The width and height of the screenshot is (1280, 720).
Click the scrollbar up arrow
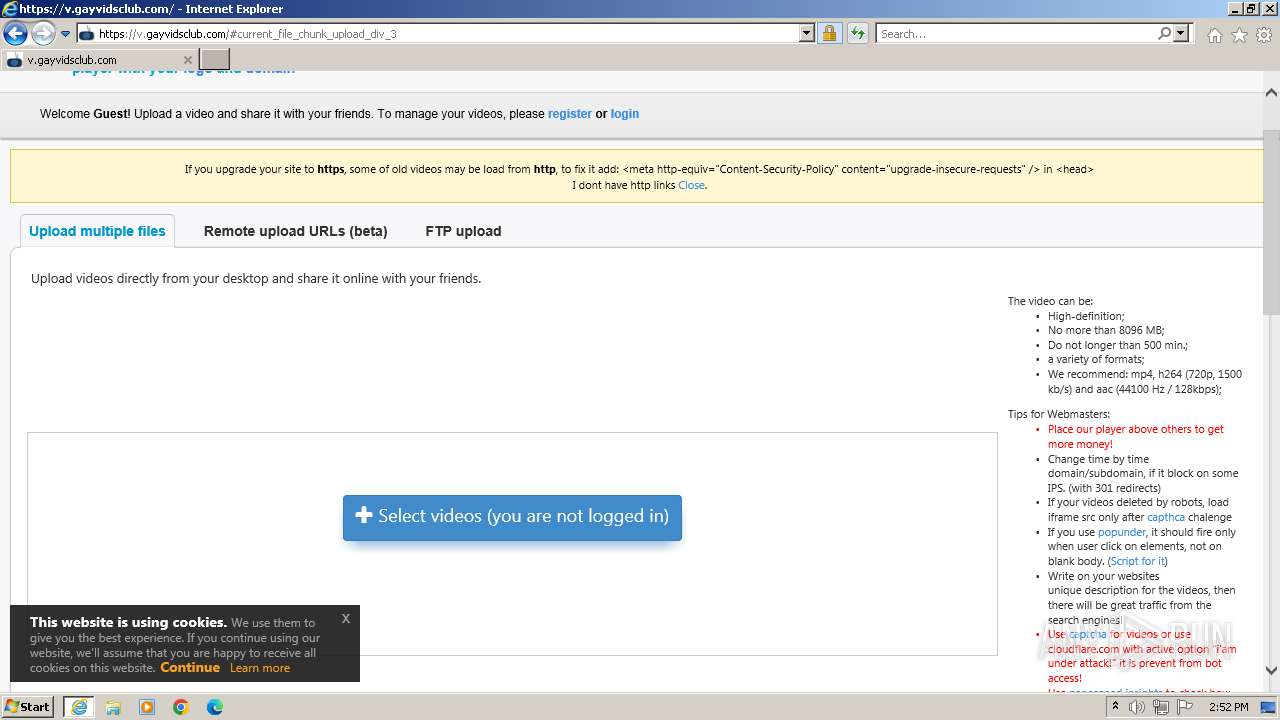tap(1271, 92)
